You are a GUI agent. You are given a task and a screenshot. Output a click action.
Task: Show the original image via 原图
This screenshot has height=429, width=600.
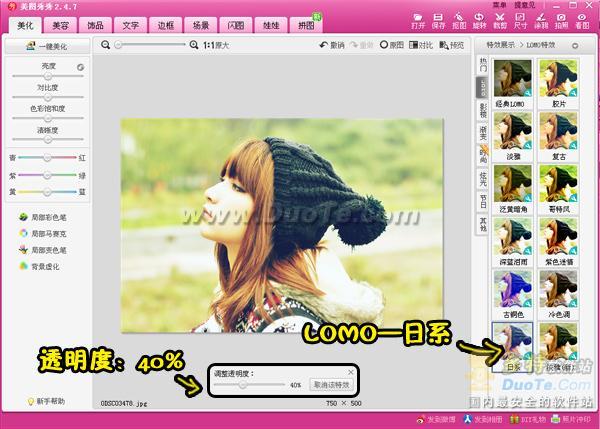pos(391,45)
